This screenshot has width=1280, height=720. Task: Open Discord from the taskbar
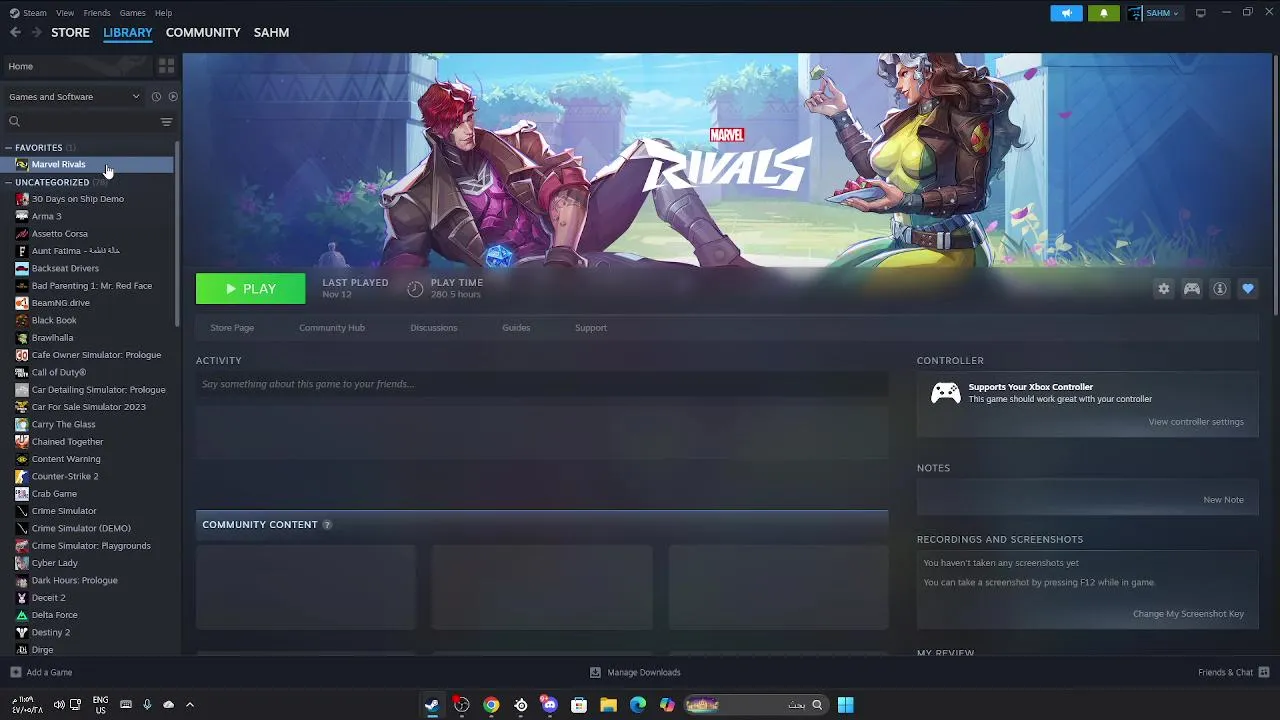click(x=549, y=705)
